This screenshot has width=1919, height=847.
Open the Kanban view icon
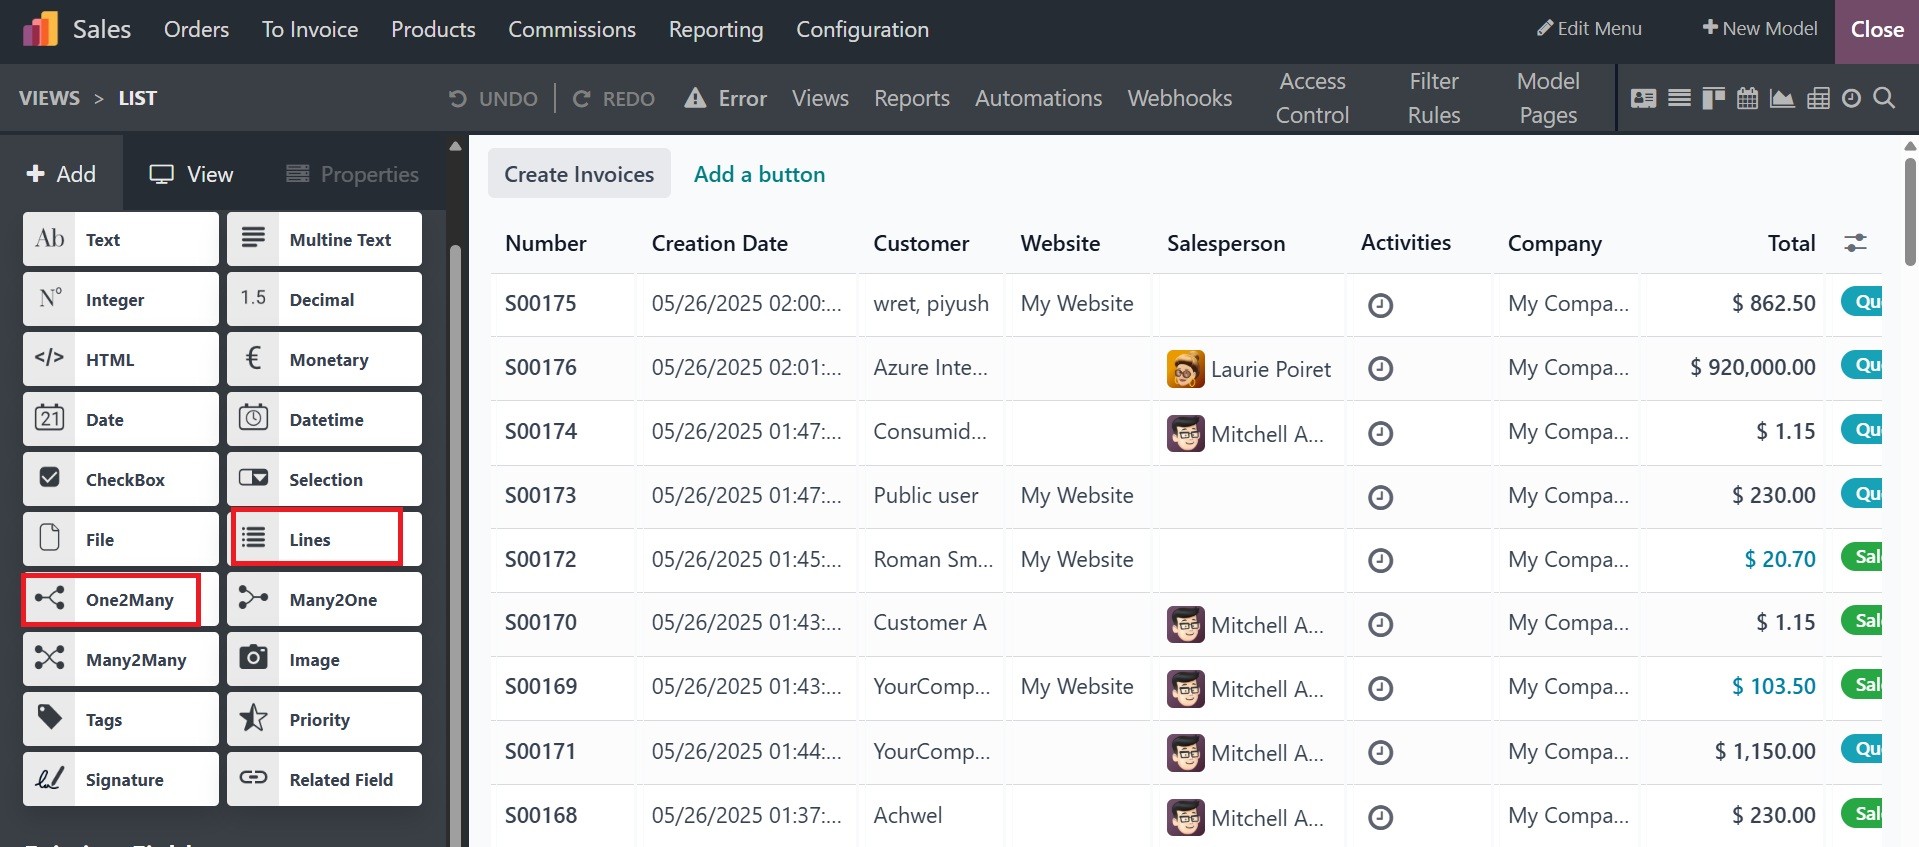pyautogui.click(x=1713, y=98)
